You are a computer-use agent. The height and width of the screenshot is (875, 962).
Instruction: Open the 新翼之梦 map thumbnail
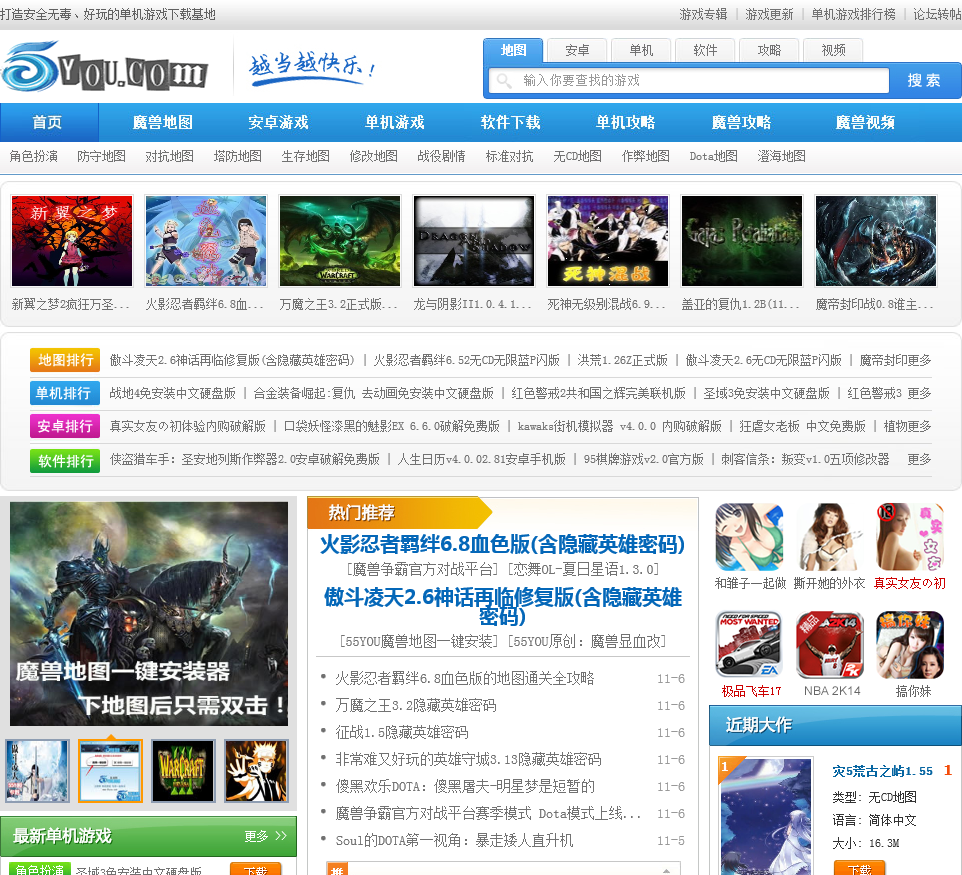pyautogui.click(x=72, y=241)
